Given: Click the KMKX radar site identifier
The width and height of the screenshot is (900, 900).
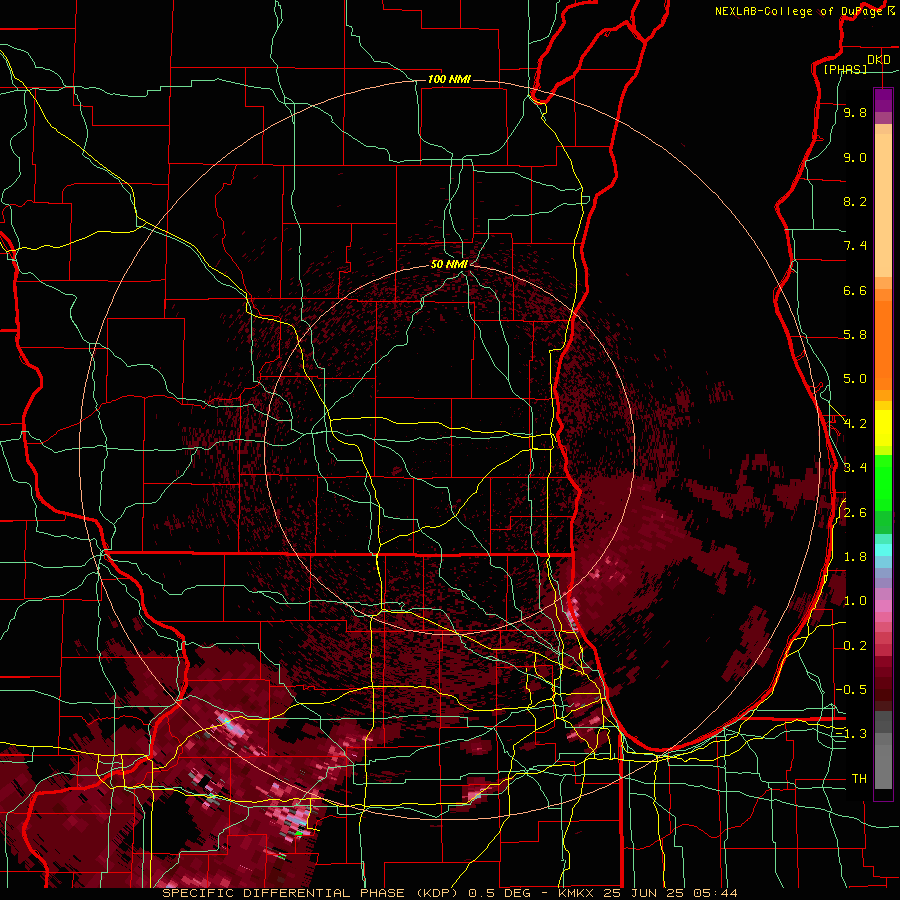Looking at the screenshot, I should coord(577,893).
